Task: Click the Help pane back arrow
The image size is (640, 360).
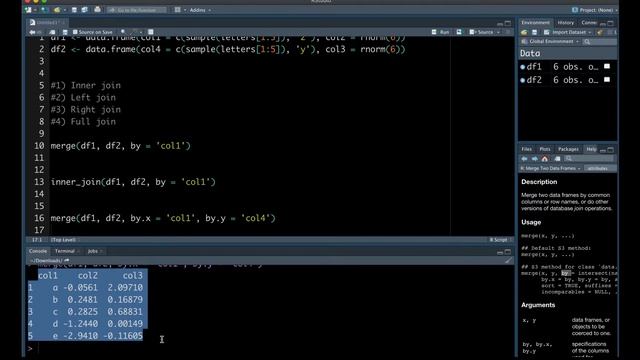Action: (524, 159)
